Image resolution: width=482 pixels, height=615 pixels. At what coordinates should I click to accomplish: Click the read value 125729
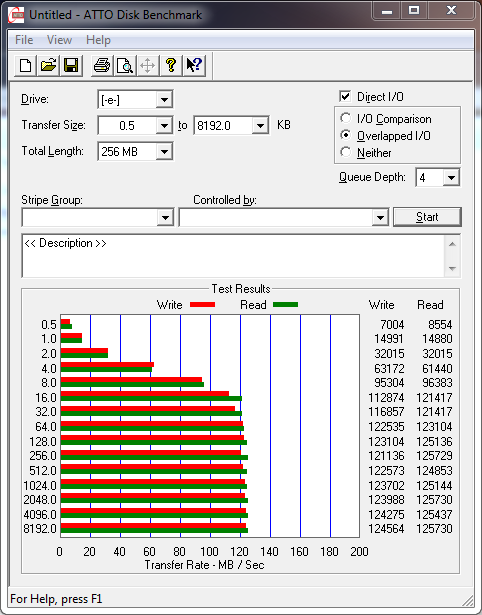[x=435, y=456]
